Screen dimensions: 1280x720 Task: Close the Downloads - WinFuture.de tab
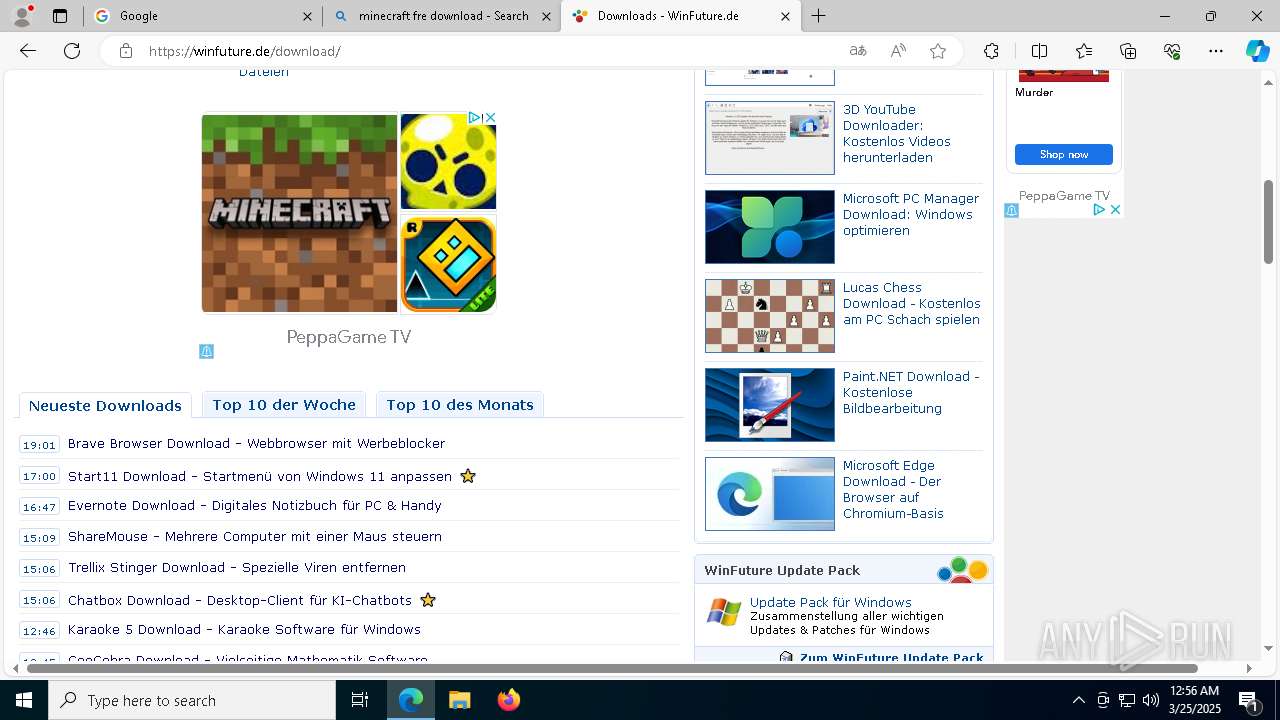[785, 16]
